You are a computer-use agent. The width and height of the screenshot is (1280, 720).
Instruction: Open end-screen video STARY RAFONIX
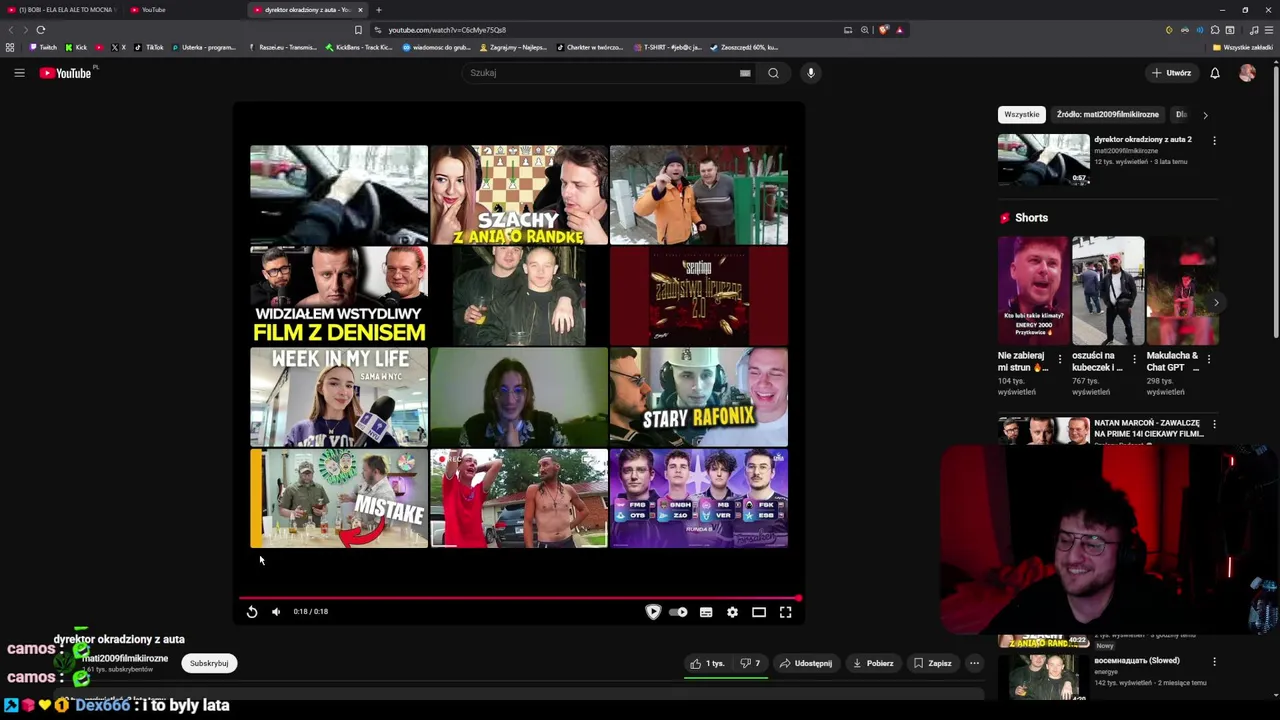[699, 397]
